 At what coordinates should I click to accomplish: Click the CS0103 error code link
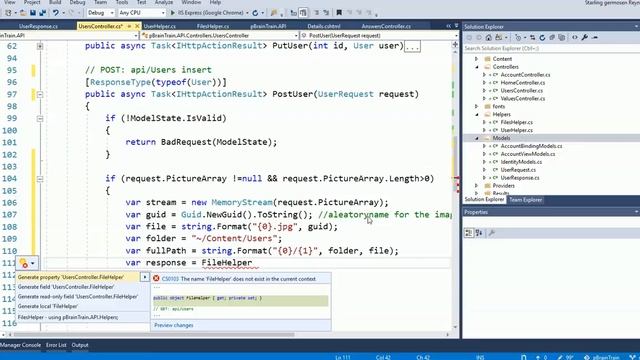[171, 279]
